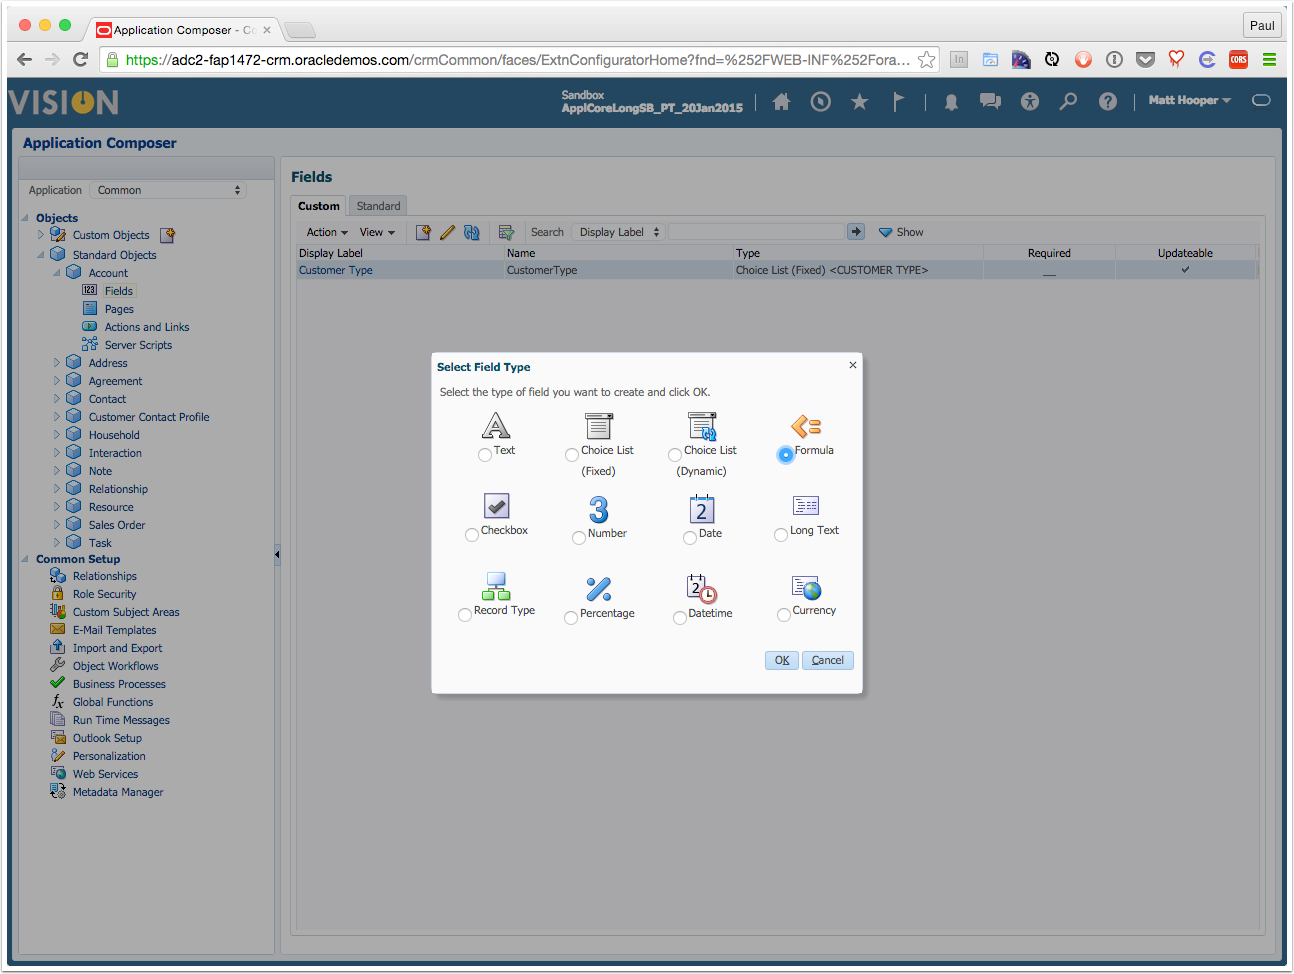Pick the Date radio button
The image size is (1294, 974).
tap(690, 538)
